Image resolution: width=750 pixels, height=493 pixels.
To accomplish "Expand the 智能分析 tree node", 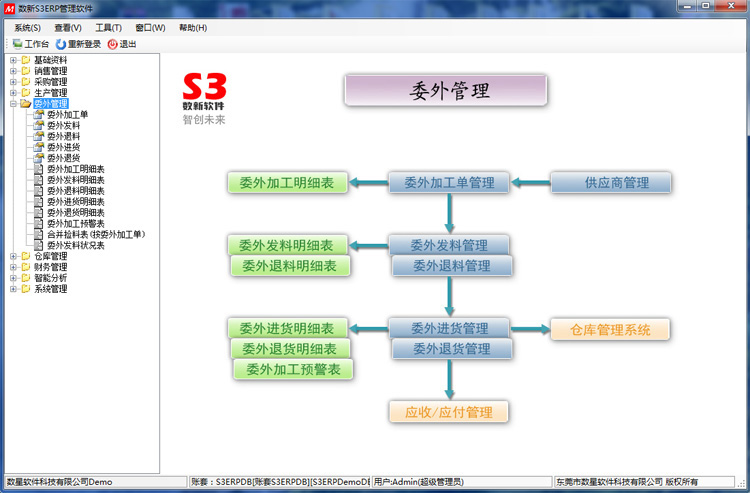I will [x=13, y=278].
